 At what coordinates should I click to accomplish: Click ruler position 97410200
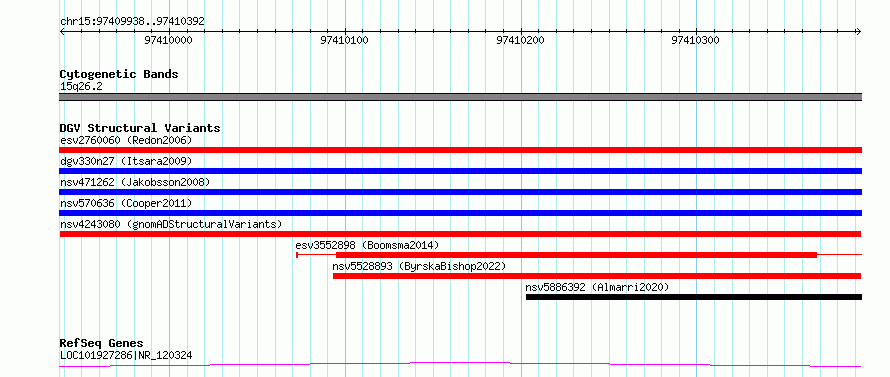point(520,40)
